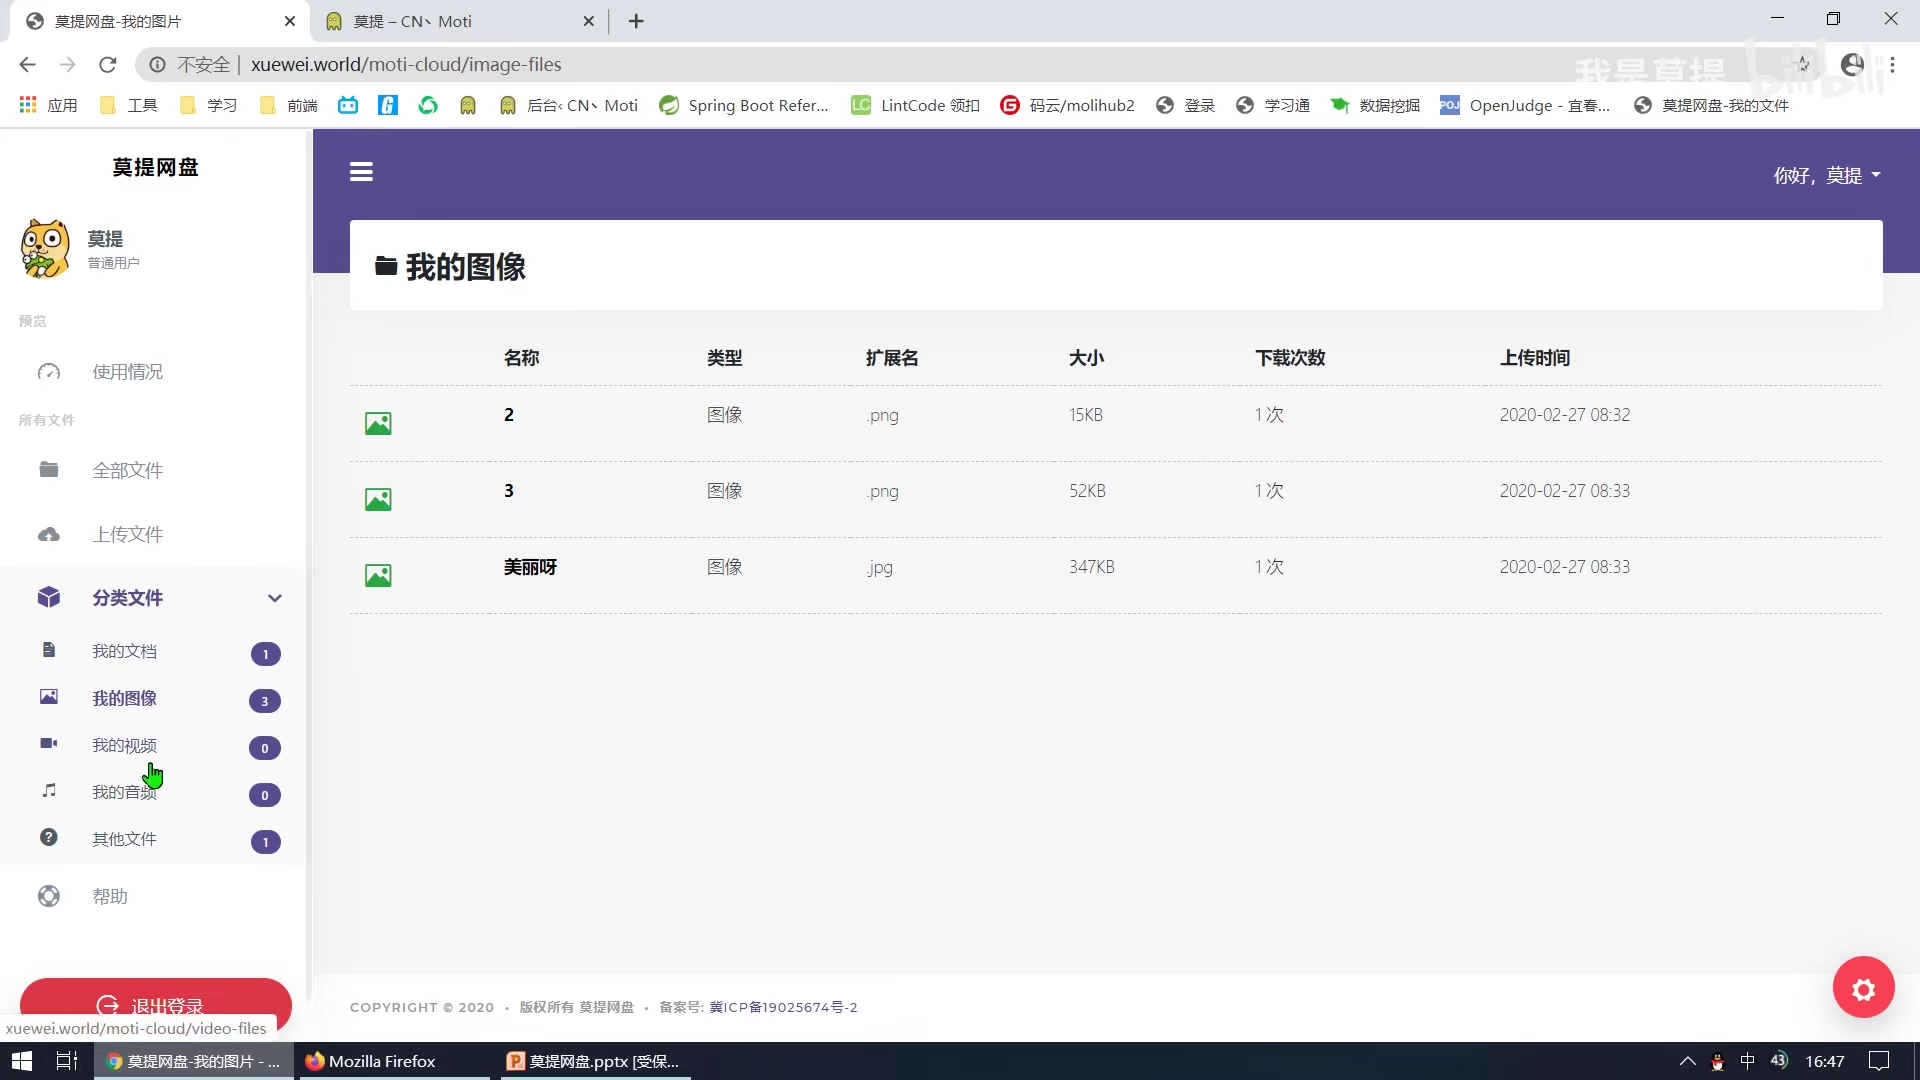Click the image icon for file 2
Viewport: 1920px width, 1080px height.
coord(378,423)
